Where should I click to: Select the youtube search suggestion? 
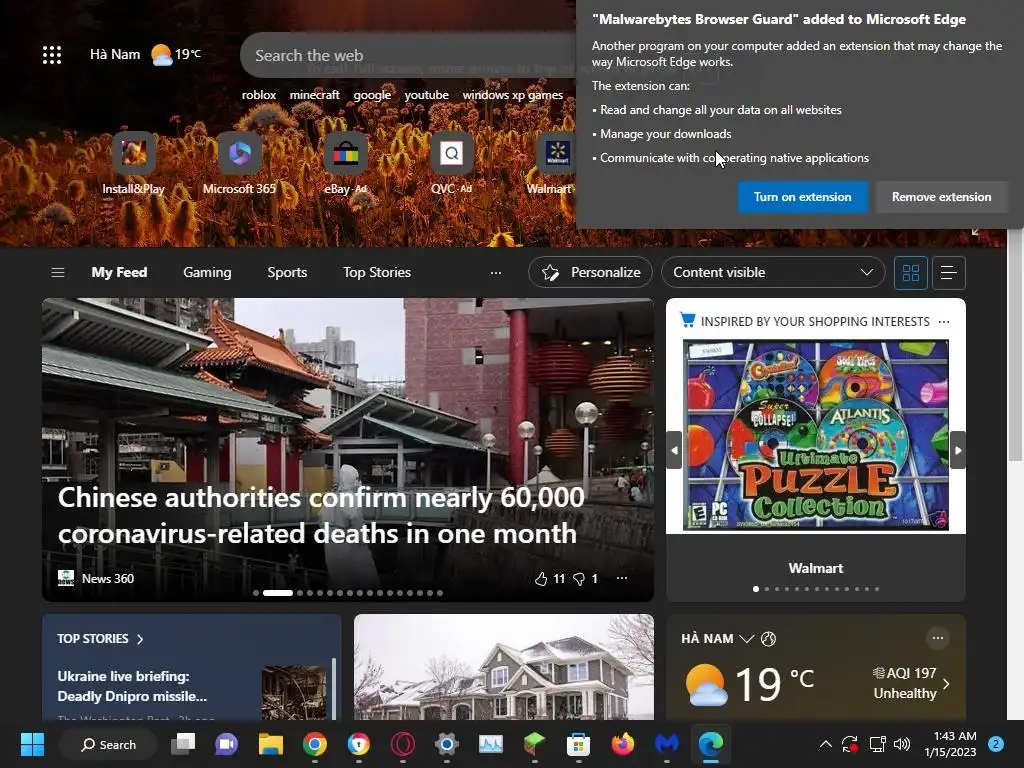click(x=426, y=95)
